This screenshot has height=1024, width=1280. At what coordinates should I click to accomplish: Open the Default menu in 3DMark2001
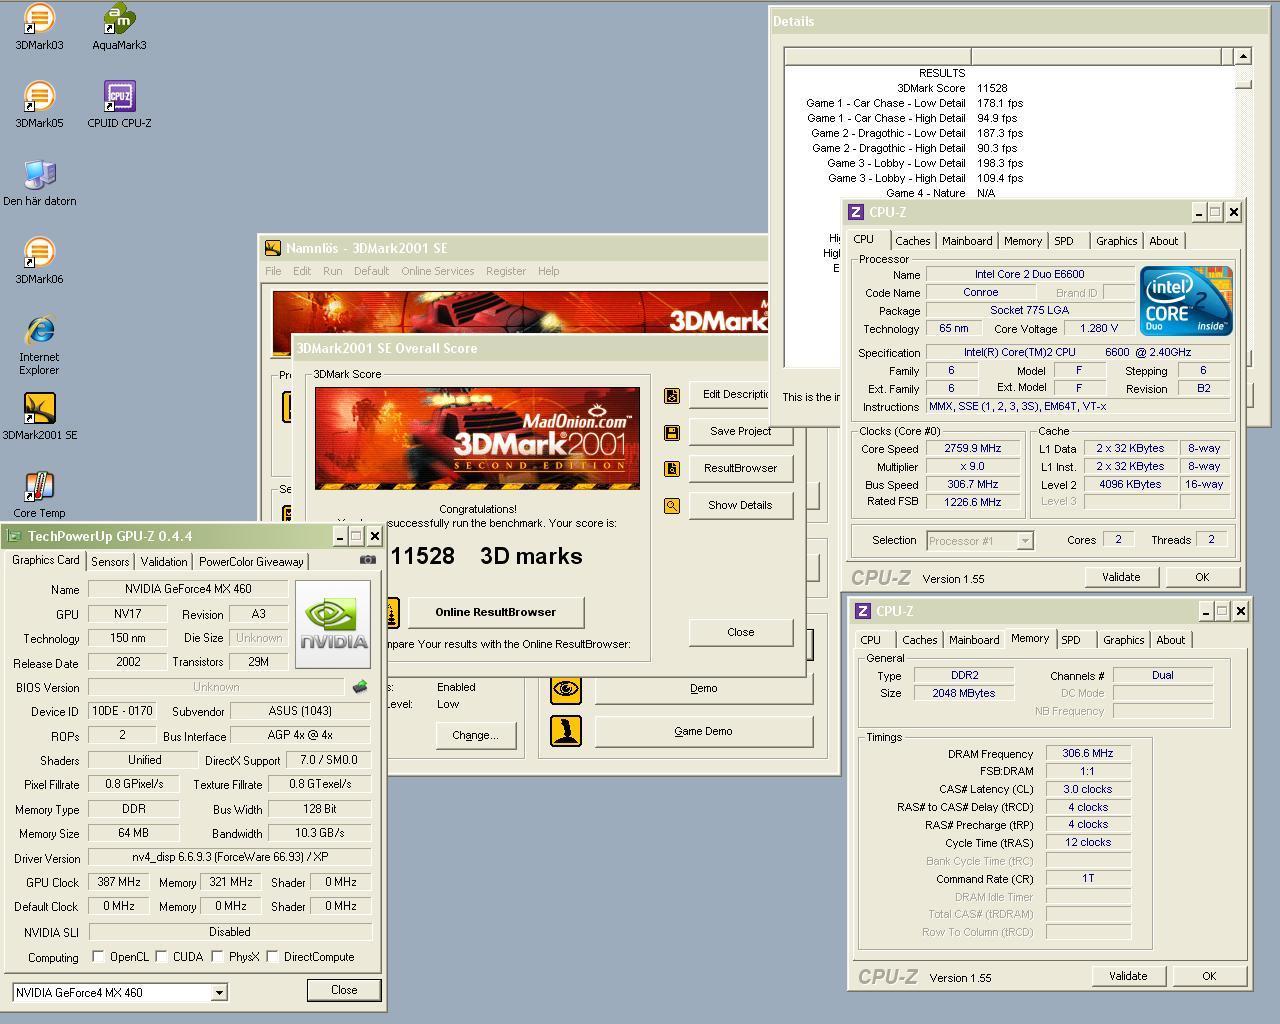[x=371, y=271]
